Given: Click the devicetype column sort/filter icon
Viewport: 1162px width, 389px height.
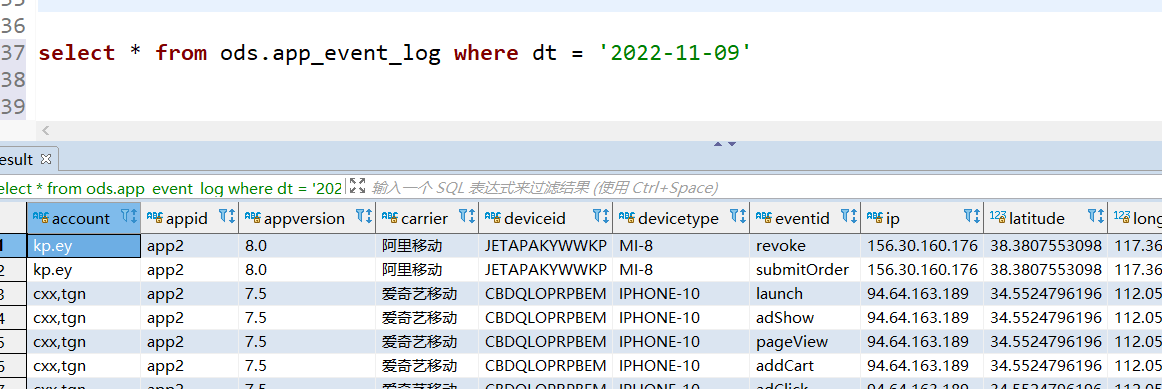Looking at the screenshot, I should [x=737, y=216].
